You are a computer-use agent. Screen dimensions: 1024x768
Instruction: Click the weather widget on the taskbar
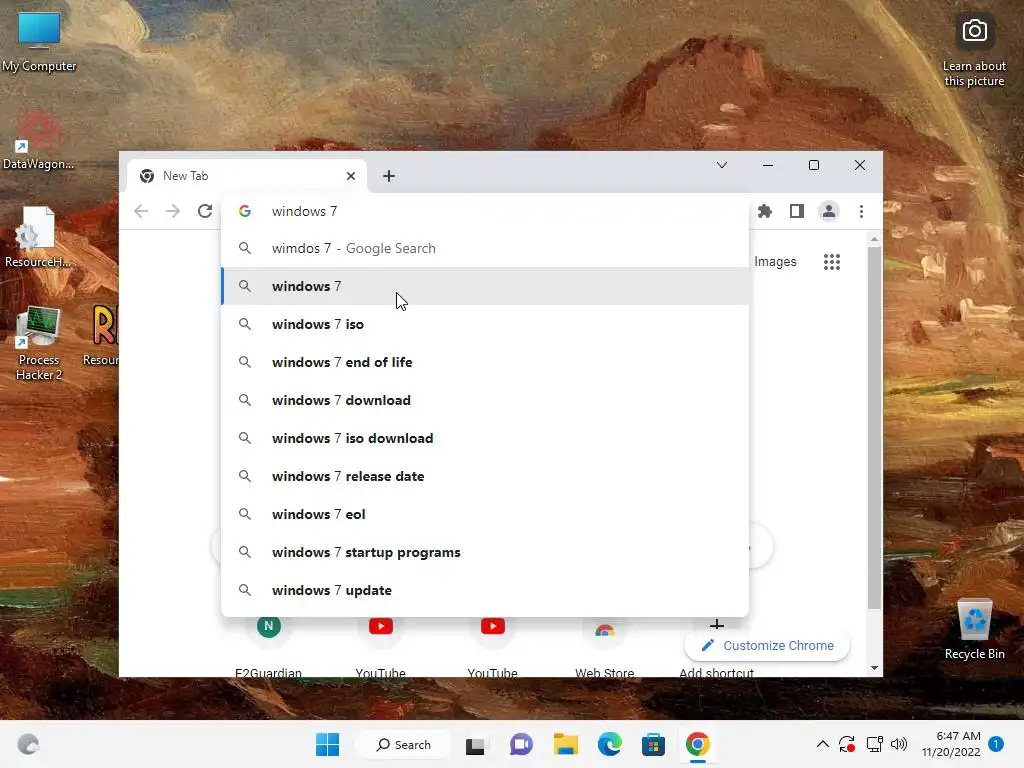tap(28, 744)
